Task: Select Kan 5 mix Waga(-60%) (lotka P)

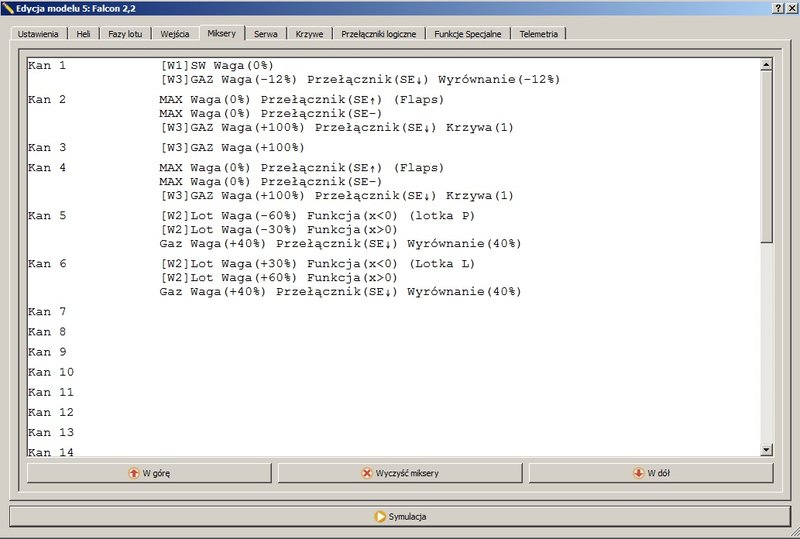Action: coord(318,216)
